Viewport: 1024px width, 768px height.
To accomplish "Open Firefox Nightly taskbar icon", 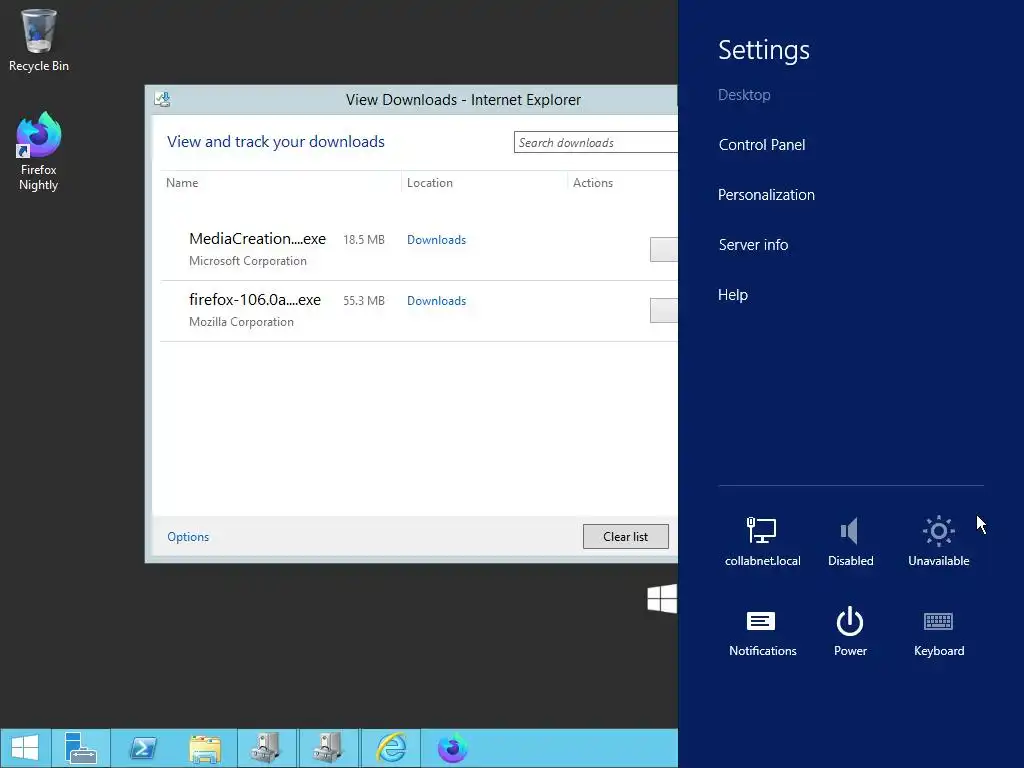I will [x=453, y=748].
